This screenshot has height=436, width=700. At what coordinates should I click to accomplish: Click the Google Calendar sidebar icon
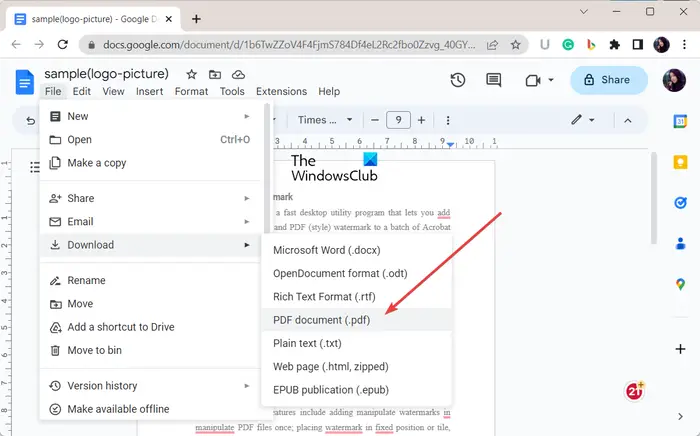(680, 121)
